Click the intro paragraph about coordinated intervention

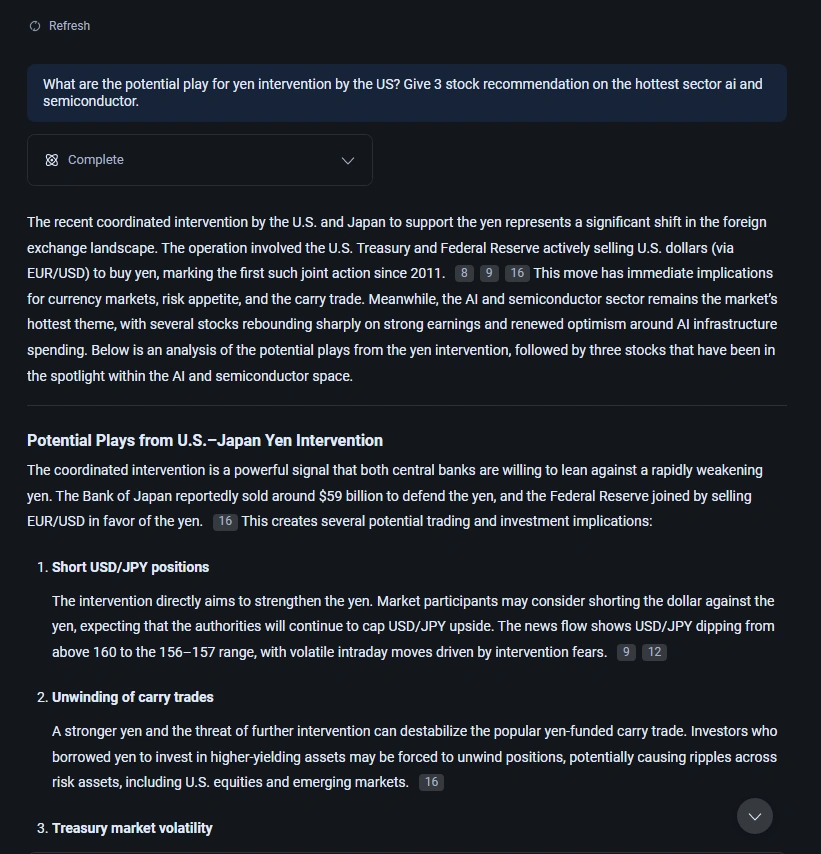[403, 299]
